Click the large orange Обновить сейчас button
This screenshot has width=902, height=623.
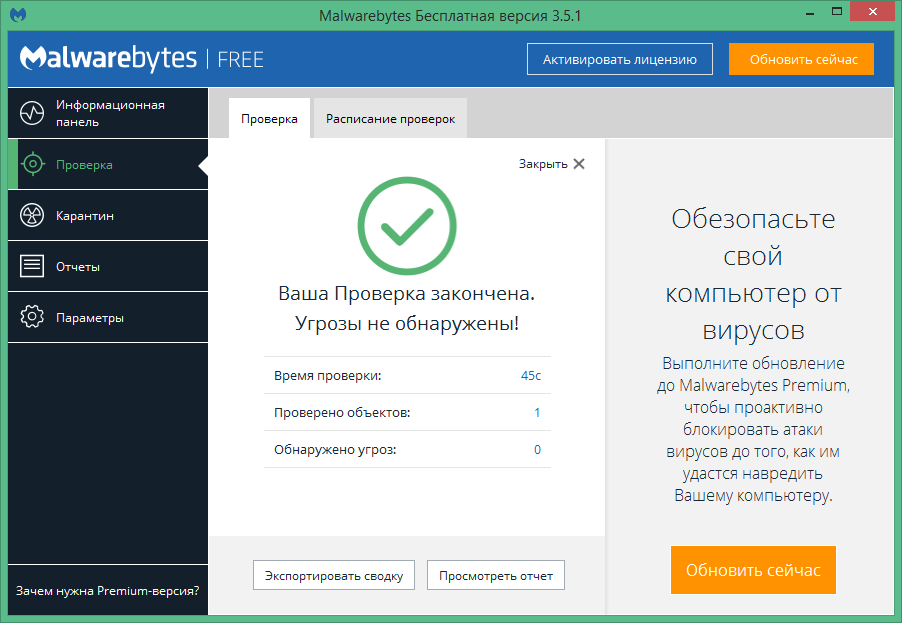click(x=753, y=570)
